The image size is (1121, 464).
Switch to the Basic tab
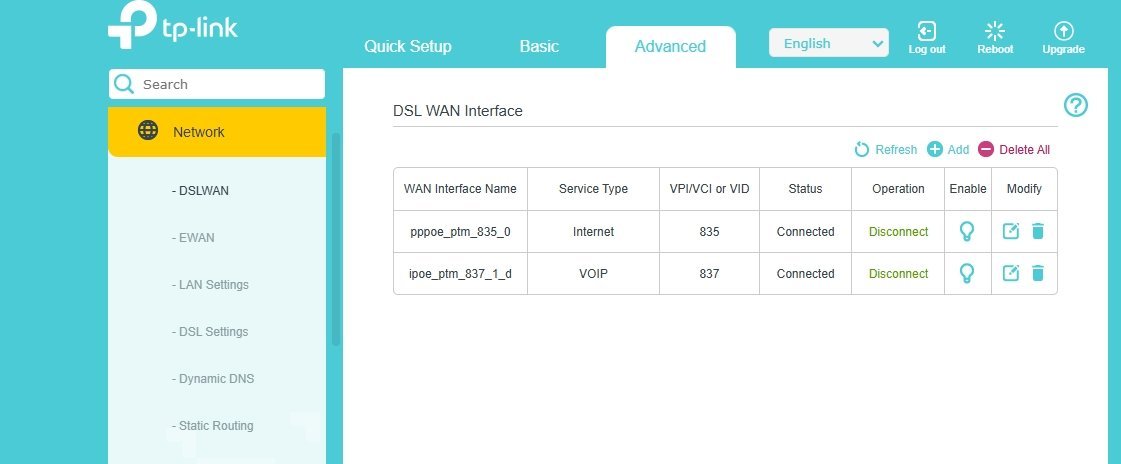[x=539, y=46]
